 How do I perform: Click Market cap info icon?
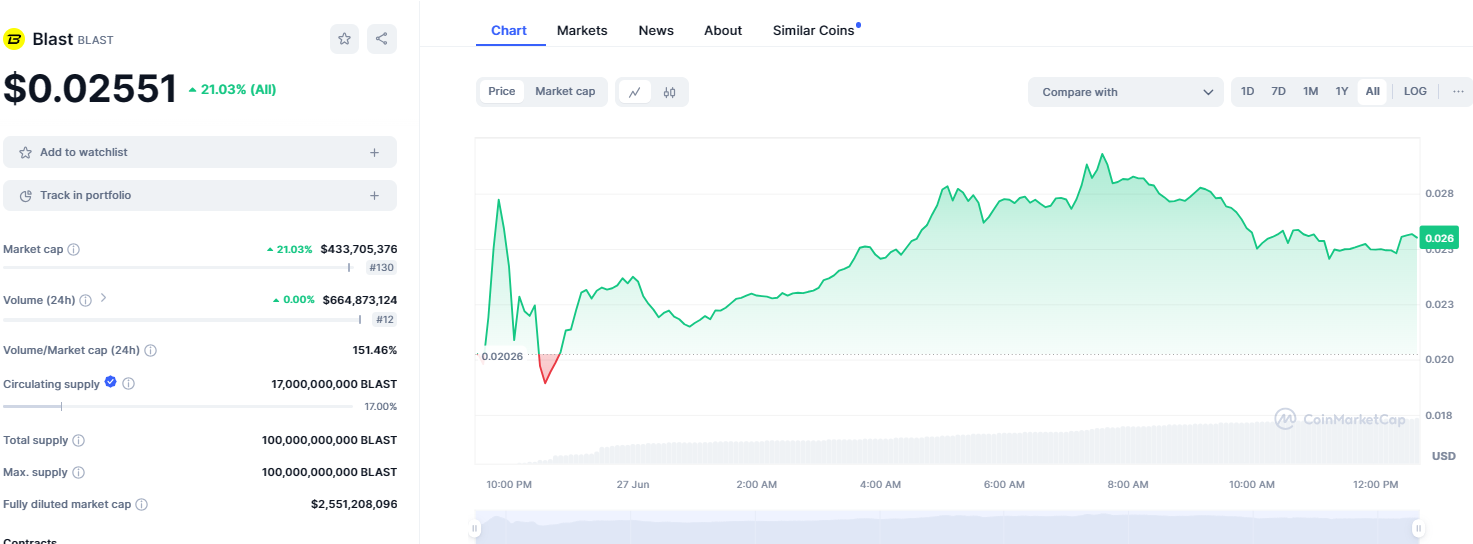(x=73, y=249)
